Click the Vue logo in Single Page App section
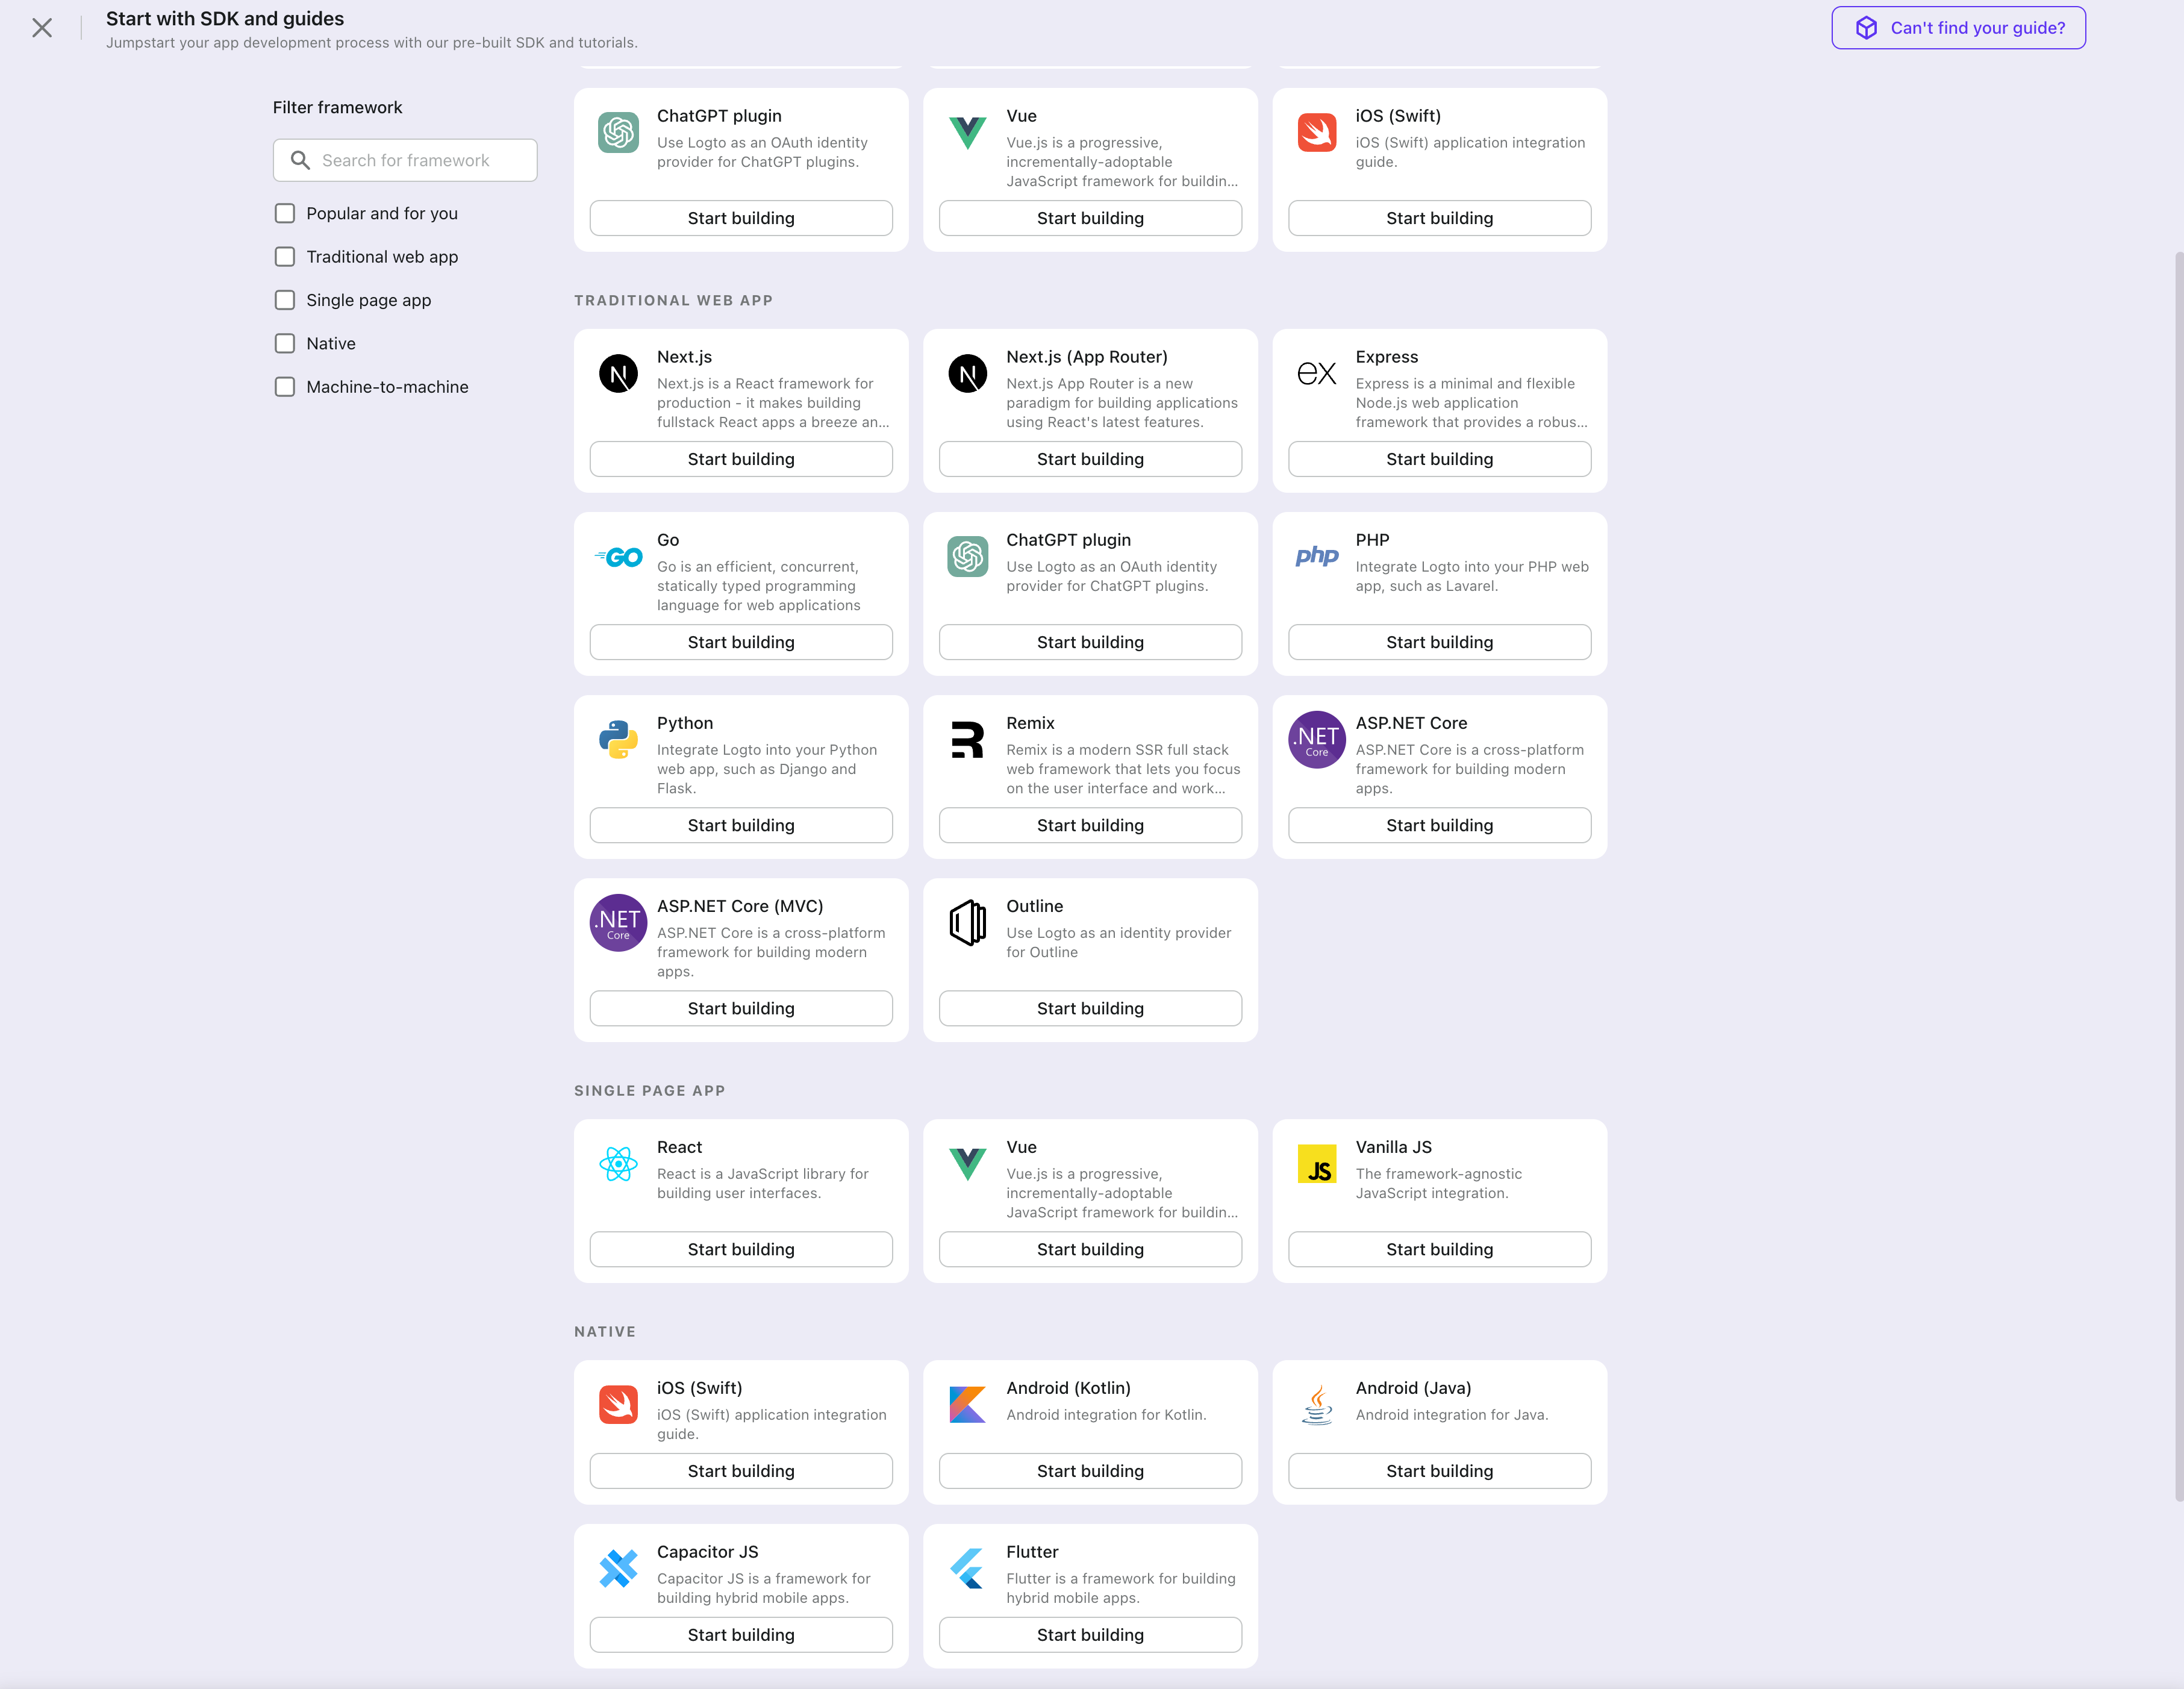The width and height of the screenshot is (2184, 1689). 967,1164
